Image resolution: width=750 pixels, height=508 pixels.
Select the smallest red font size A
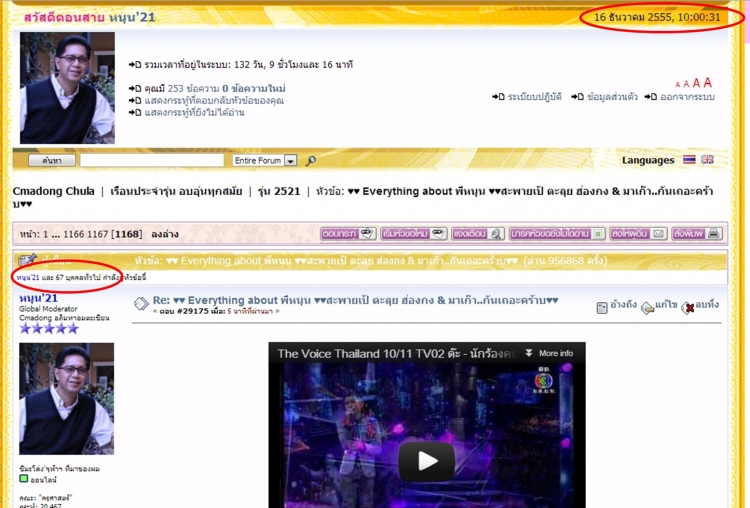point(677,85)
